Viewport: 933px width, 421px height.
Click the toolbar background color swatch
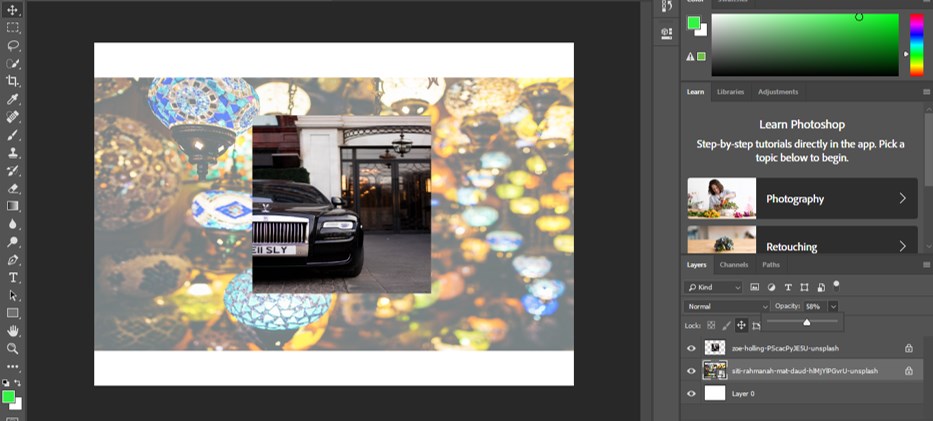click(16, 404)
